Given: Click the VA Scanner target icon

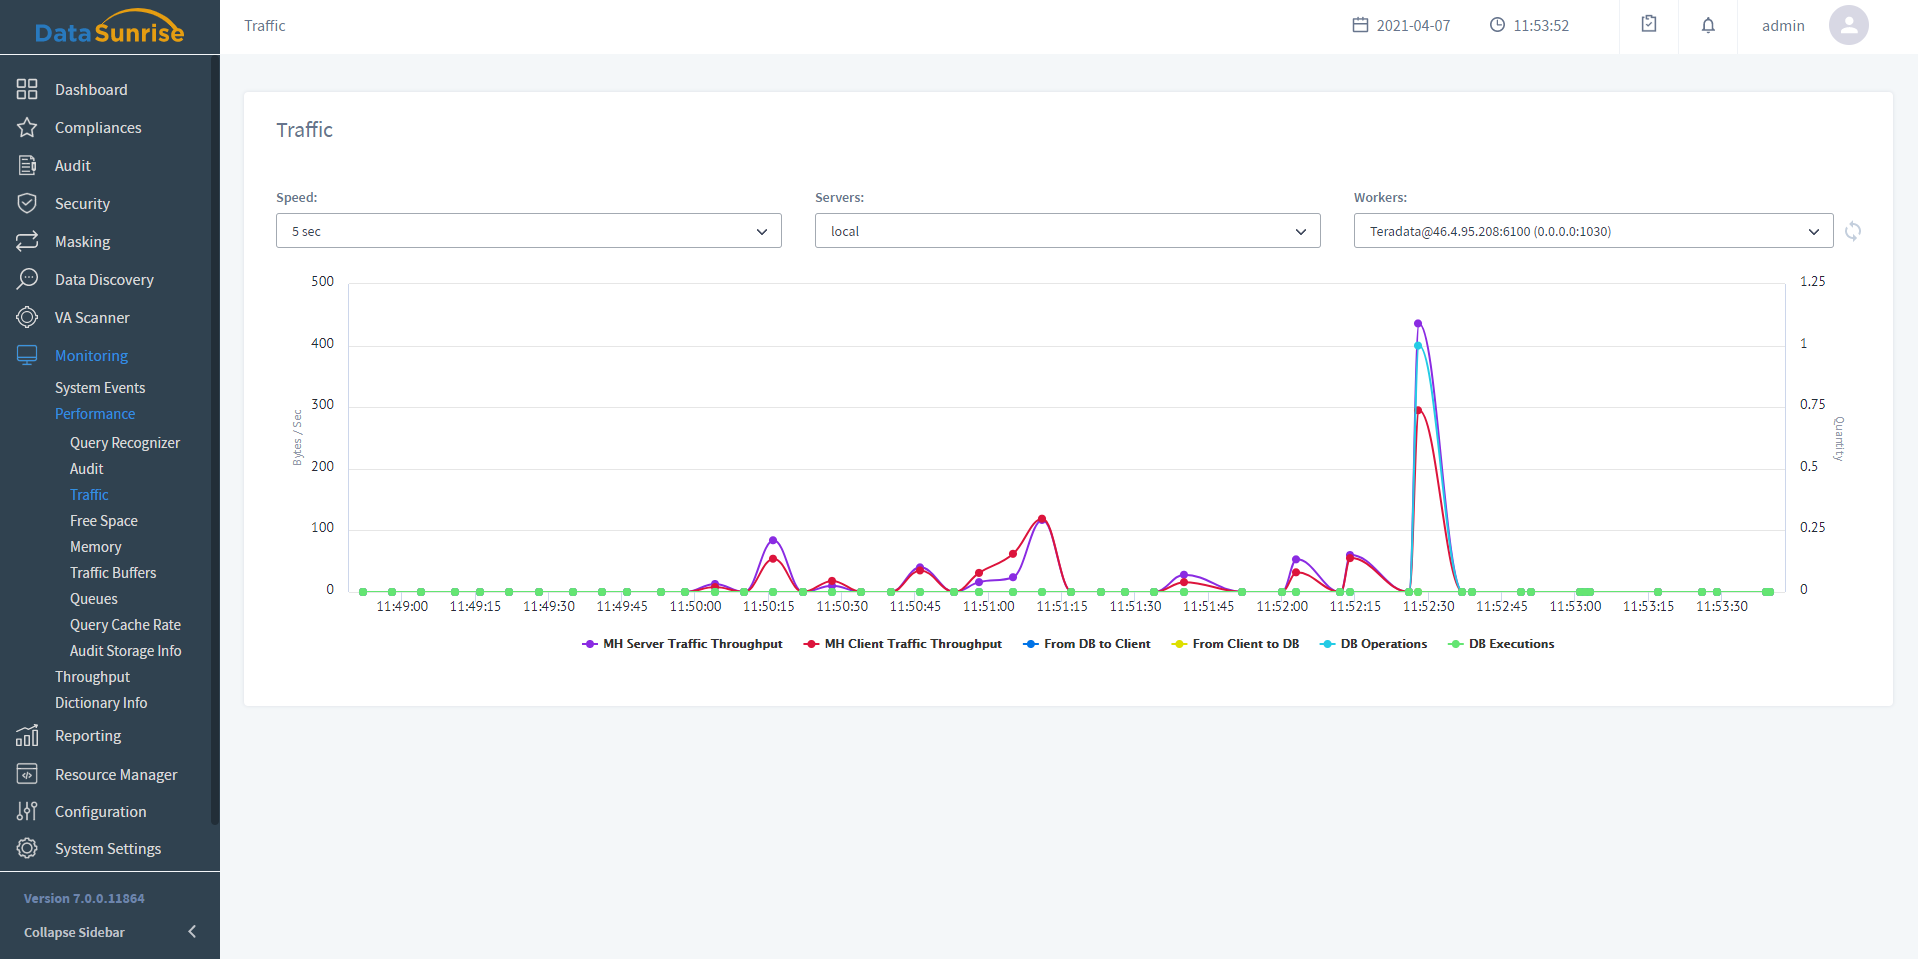Looking at the screenshot, I should click(x=27, y=318).
